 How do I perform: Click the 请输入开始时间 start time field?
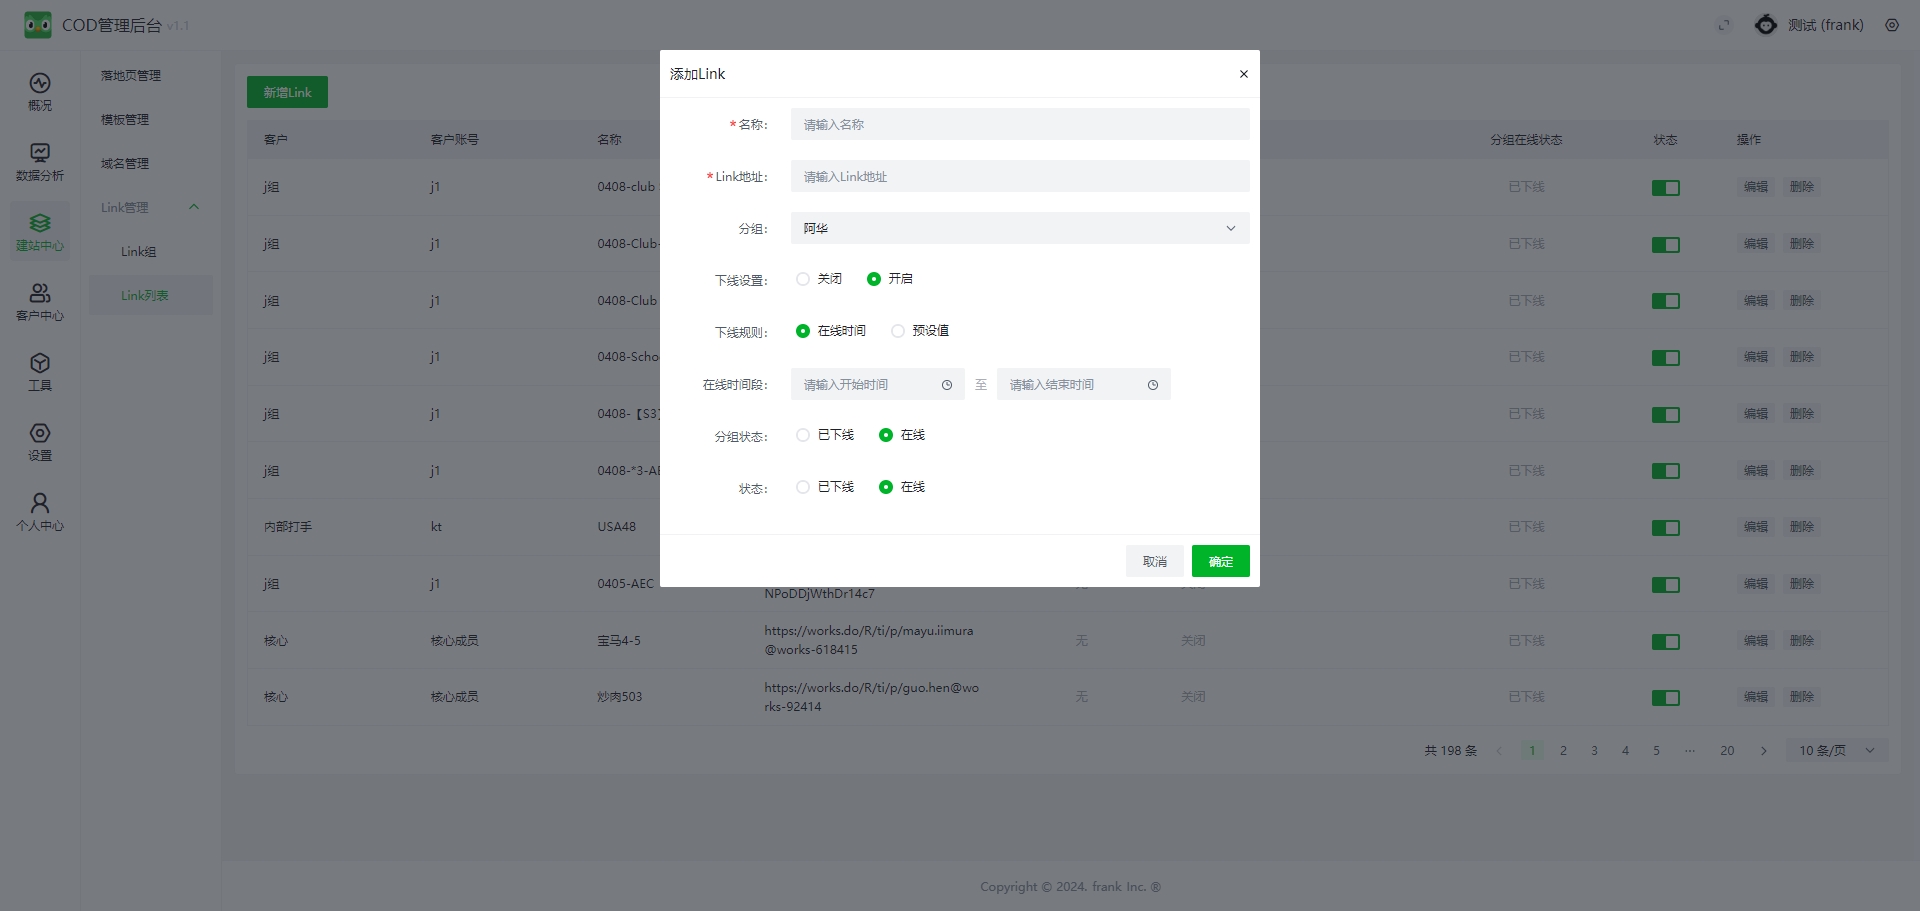(878, 384)
